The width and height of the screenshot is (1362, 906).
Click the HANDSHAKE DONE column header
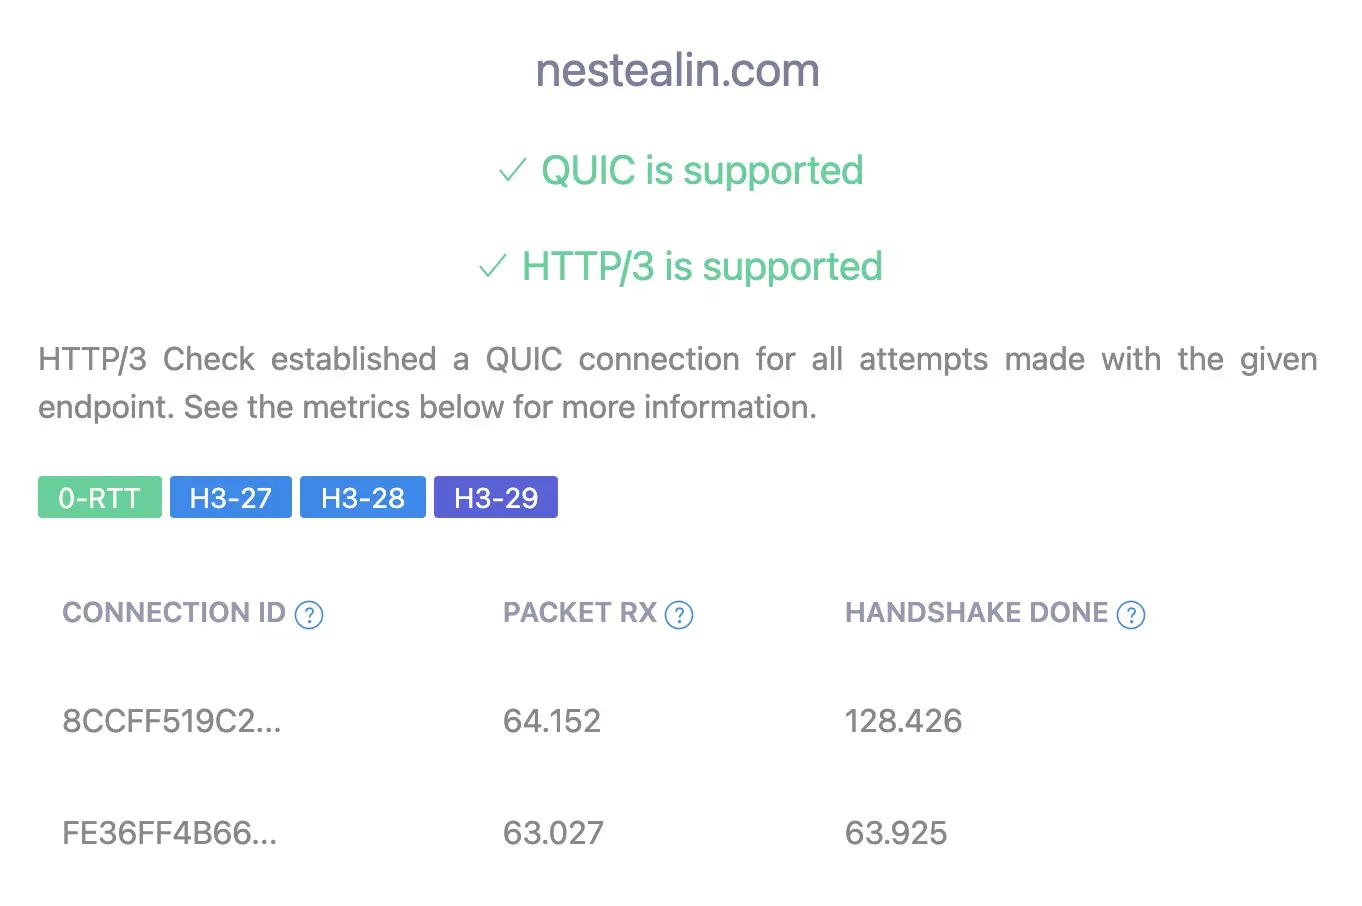(976, 612)
